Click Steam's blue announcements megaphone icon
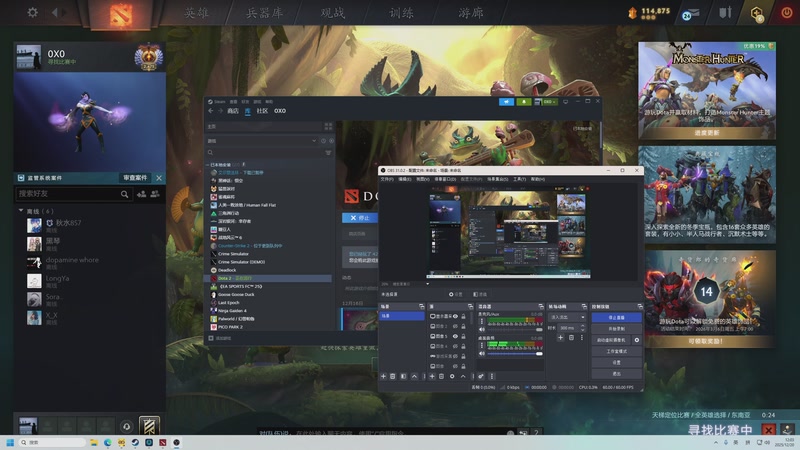 (x=506, y=102)
